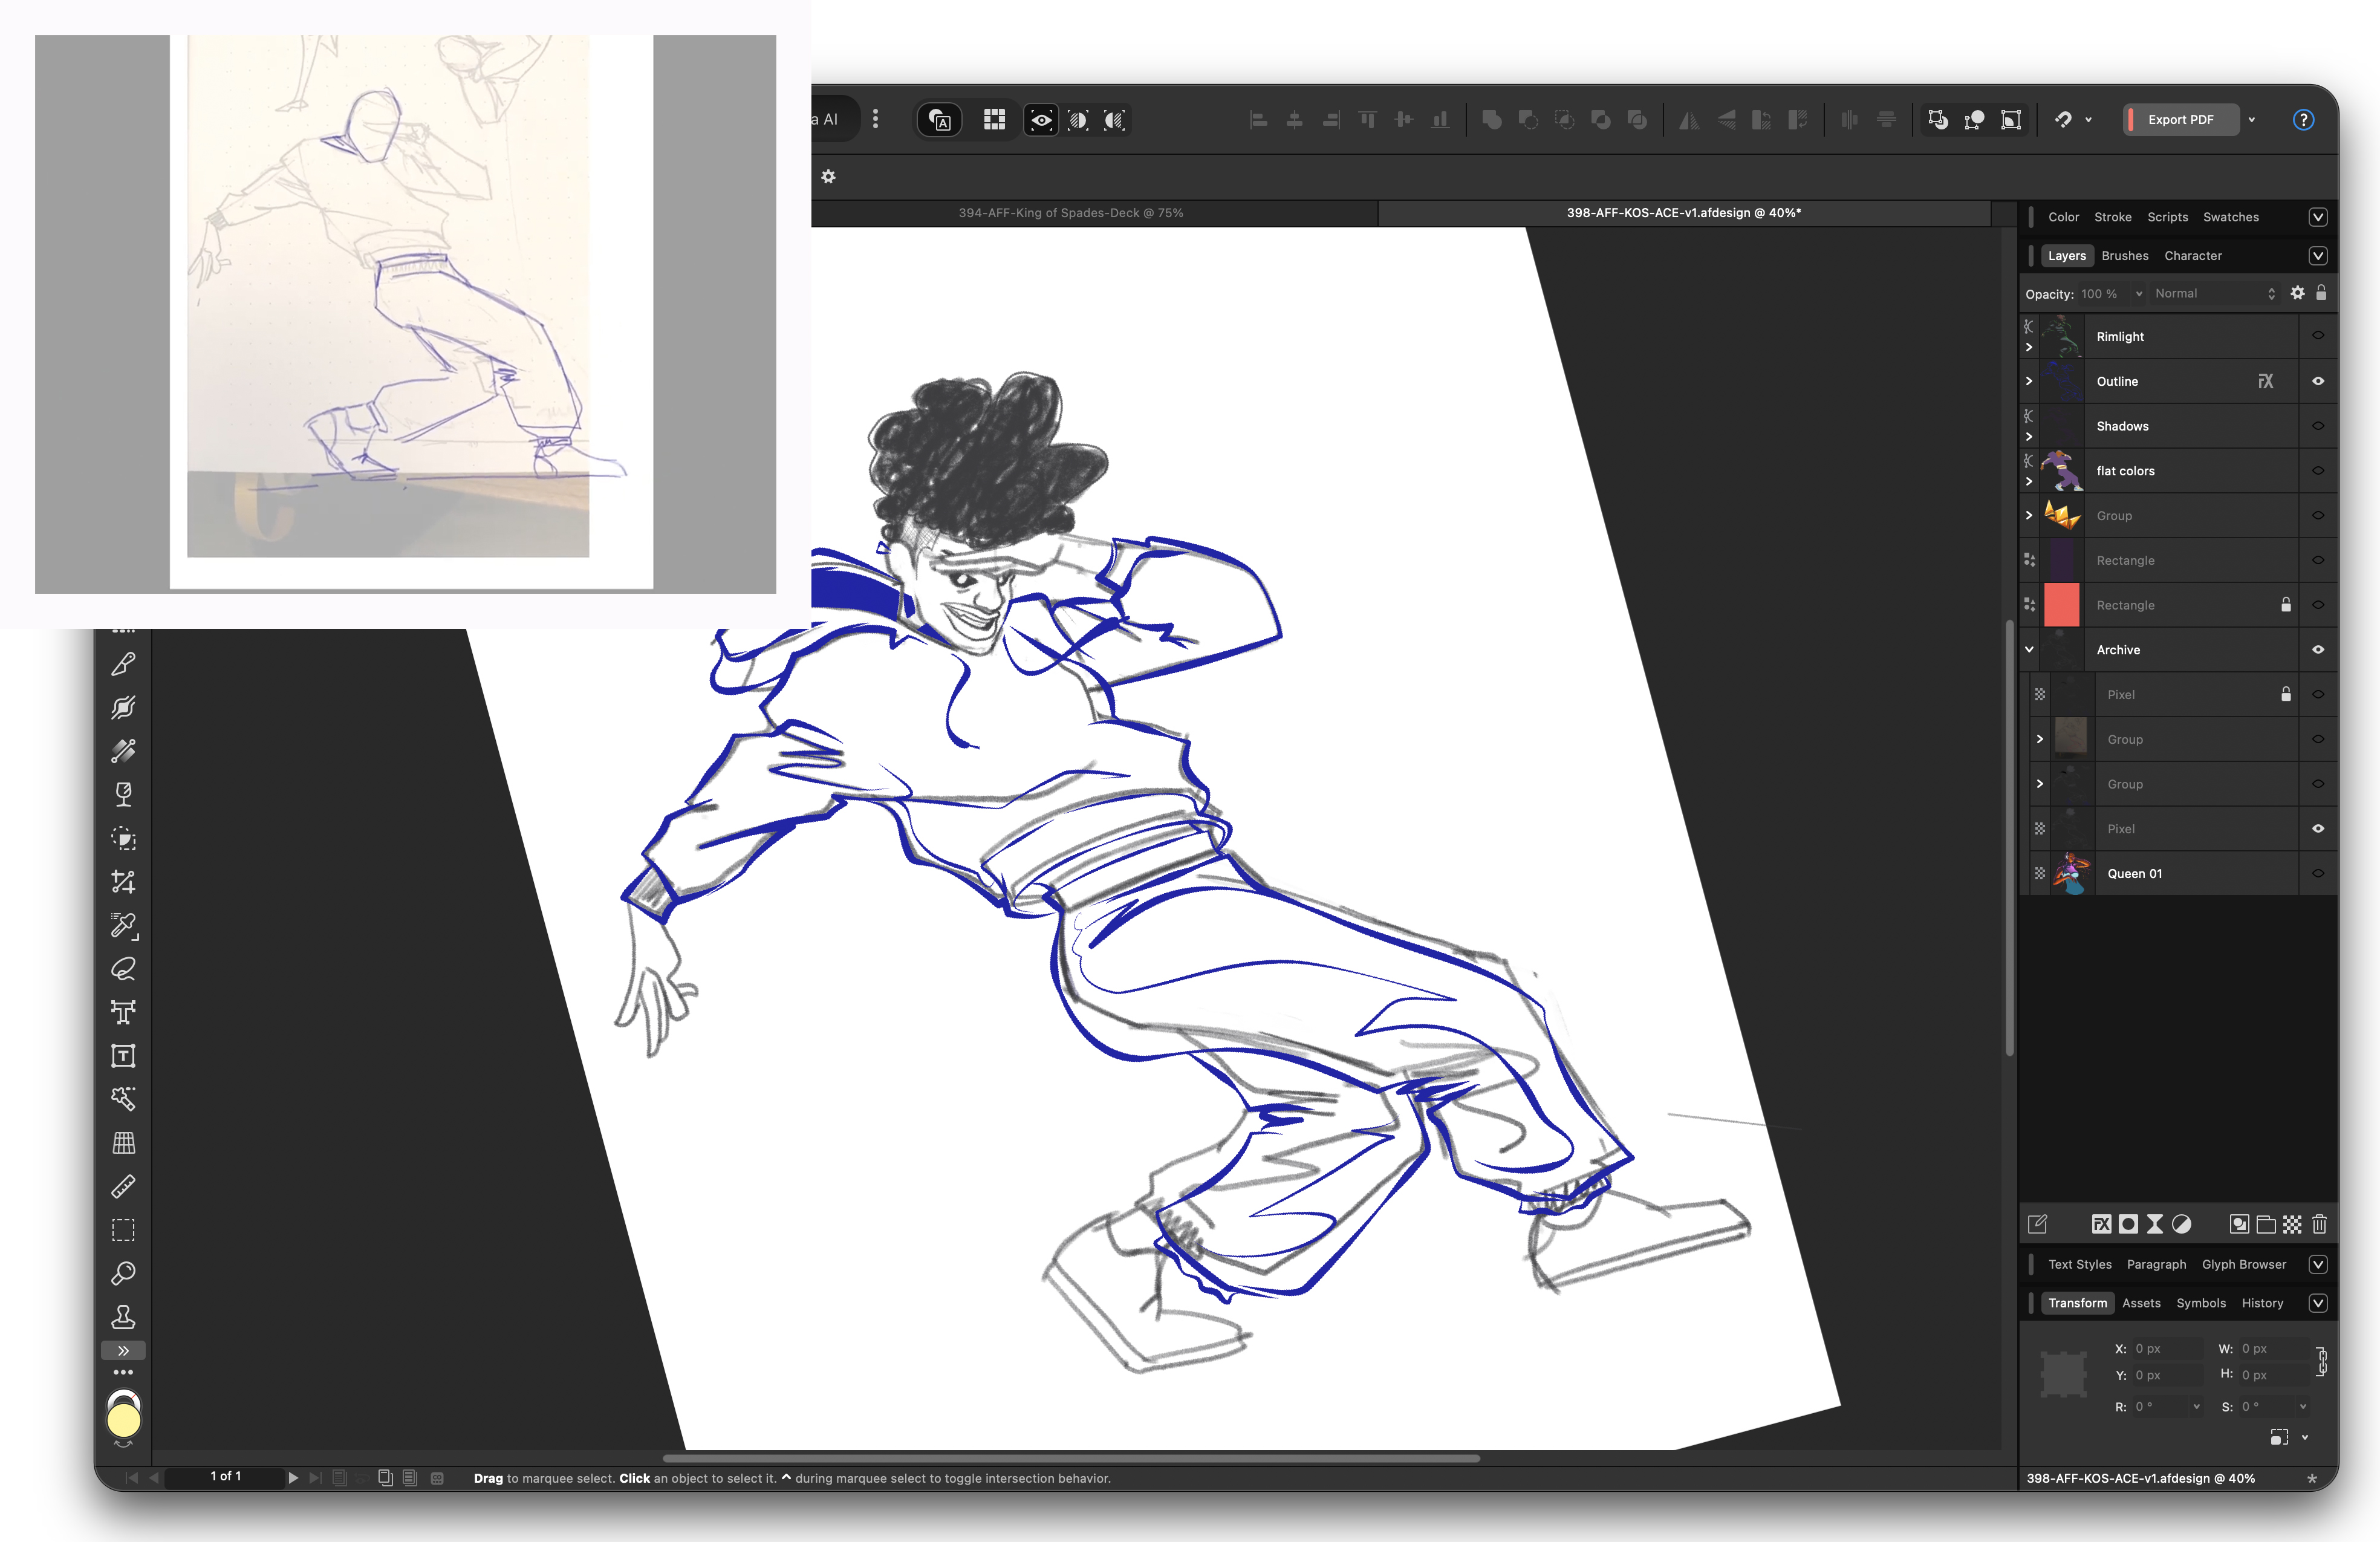The height and width of the screenshot is (1542, 2380).
Task: Expand the Rimlight layer
Action: click(x=2028, y=347)
